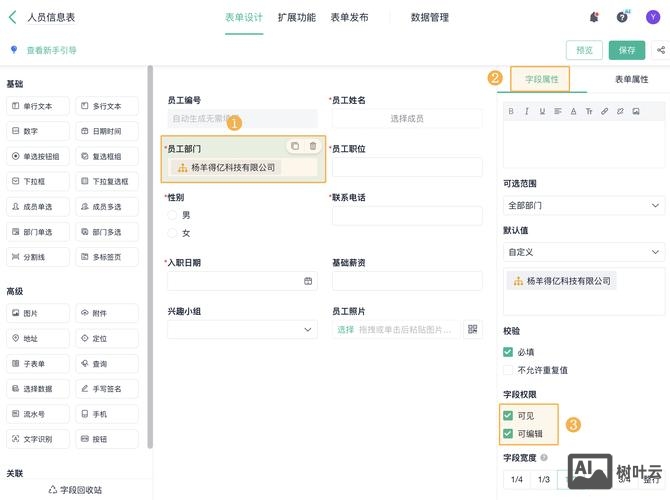Screen dimensions: 670x500
Task: Add a 子表单 field component
Action: pos(38,364)
